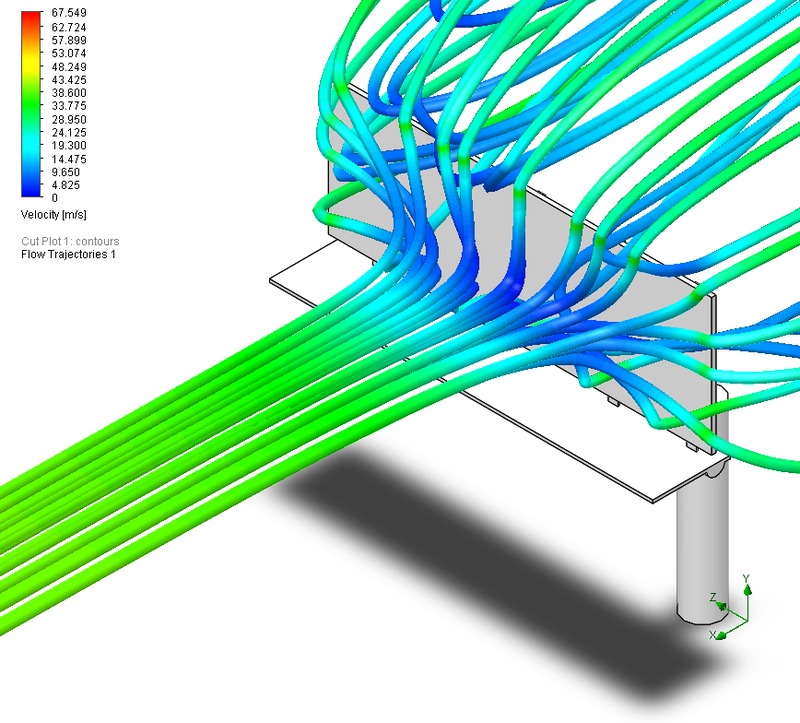Click the 19.300 legend tick value
Viewport: 800px width, 723px height.
pyautogui.click(x=66, y=145)
